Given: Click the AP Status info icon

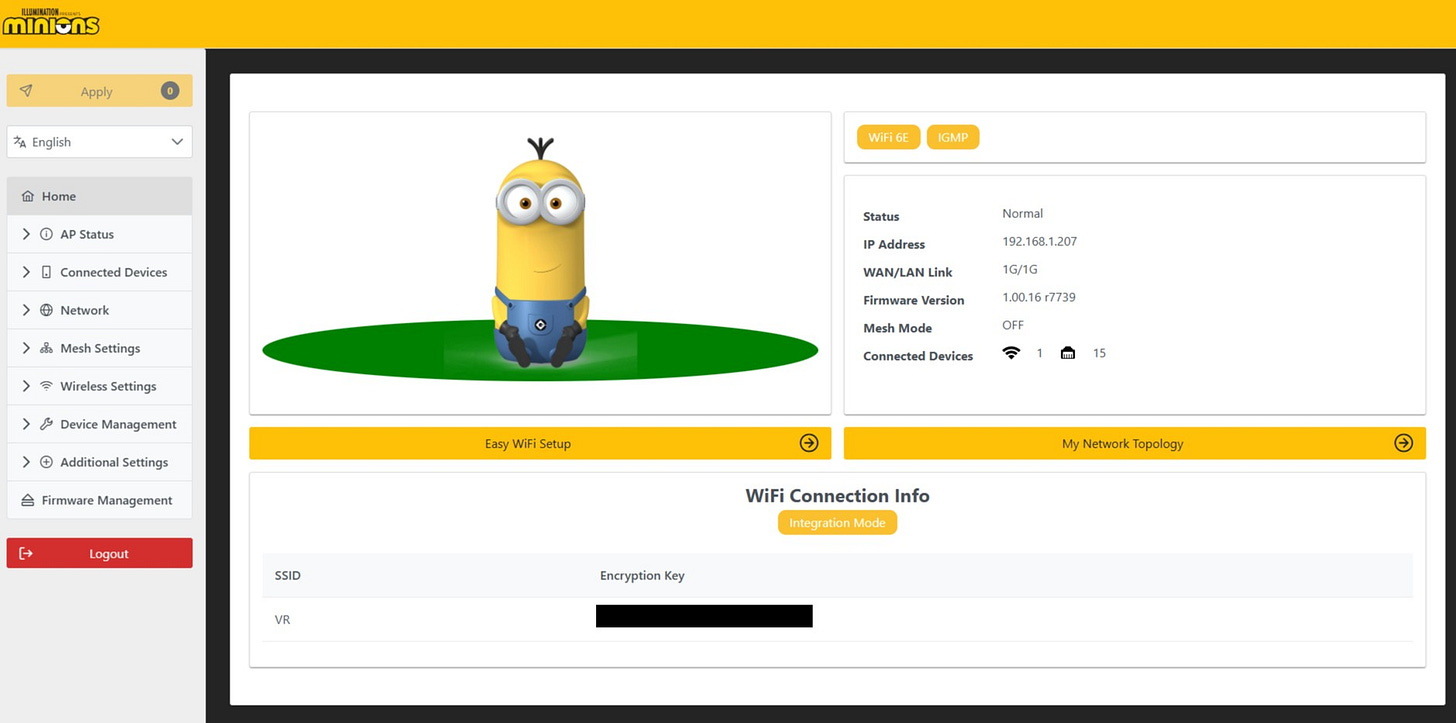Looking at the screenshot, I should (46, 234).
